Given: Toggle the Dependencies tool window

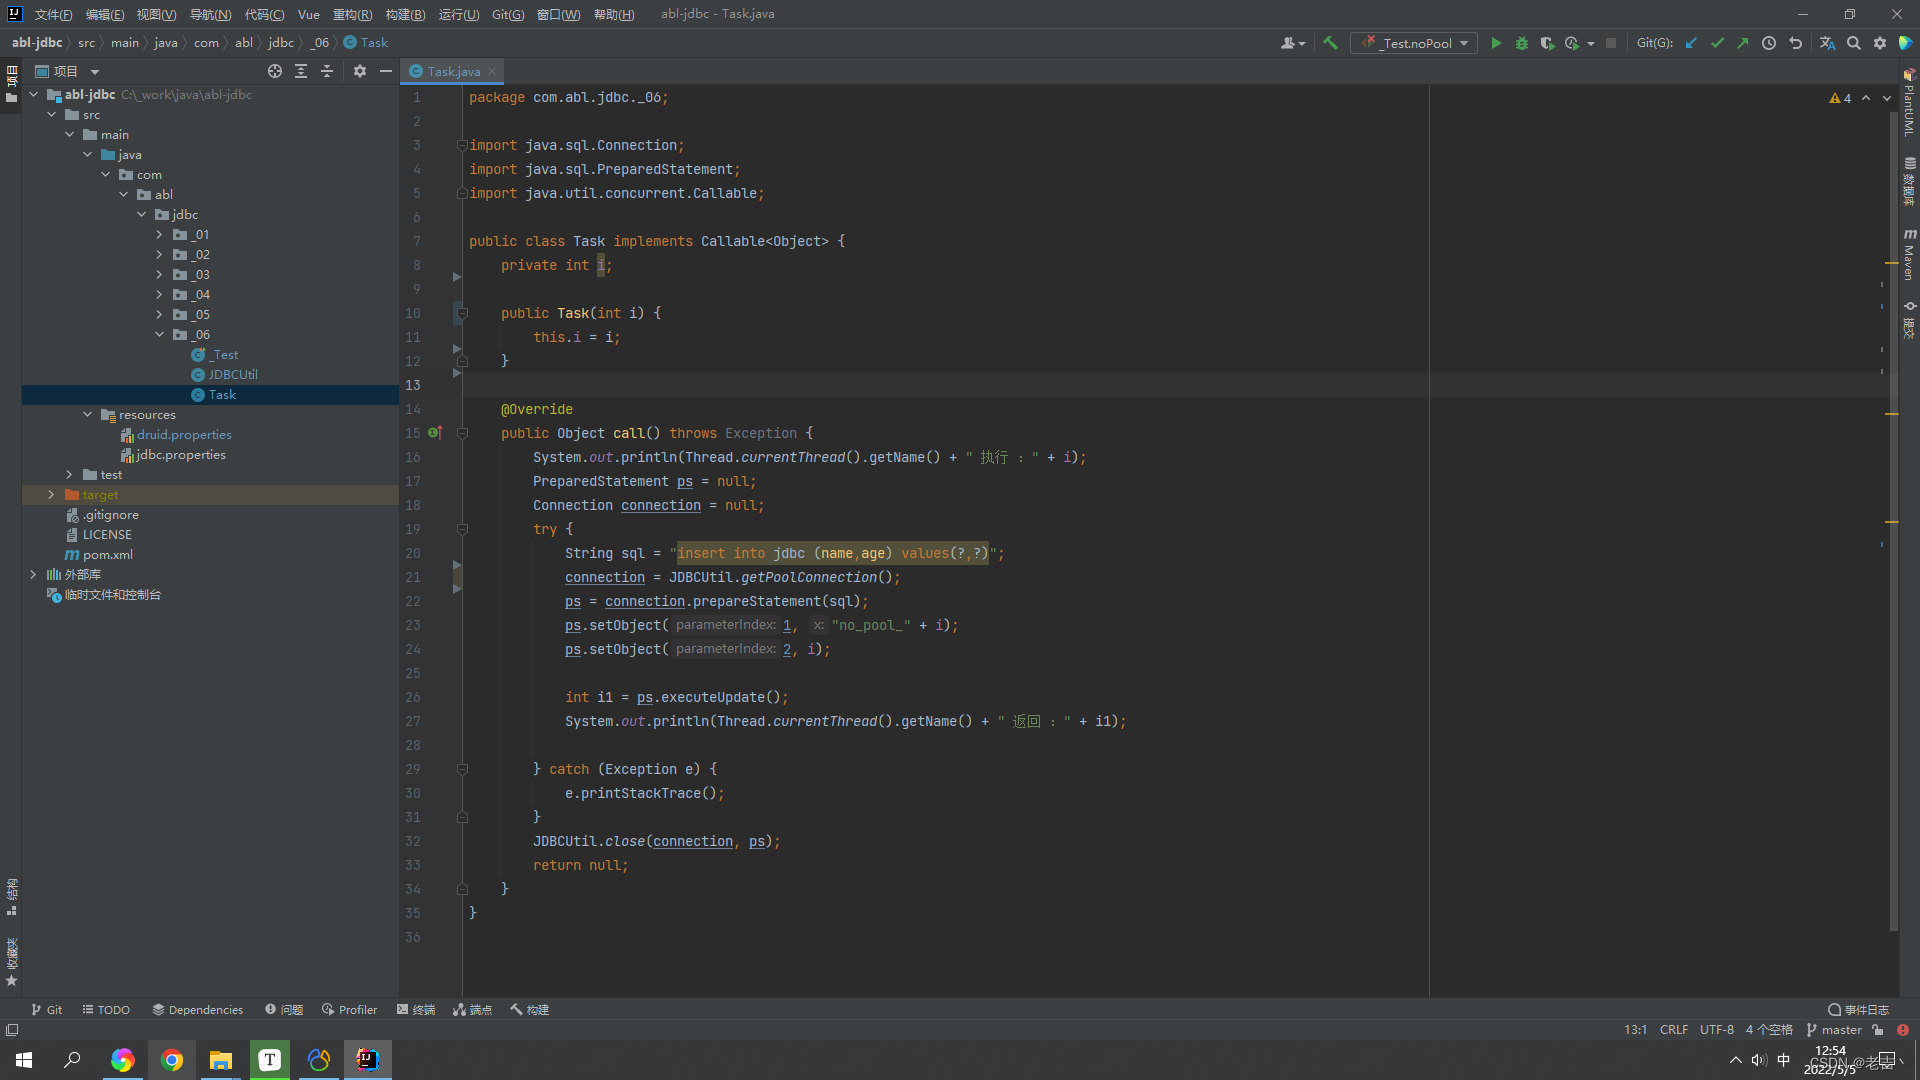Looking at the screenshot, I should tap(197, 1010).
